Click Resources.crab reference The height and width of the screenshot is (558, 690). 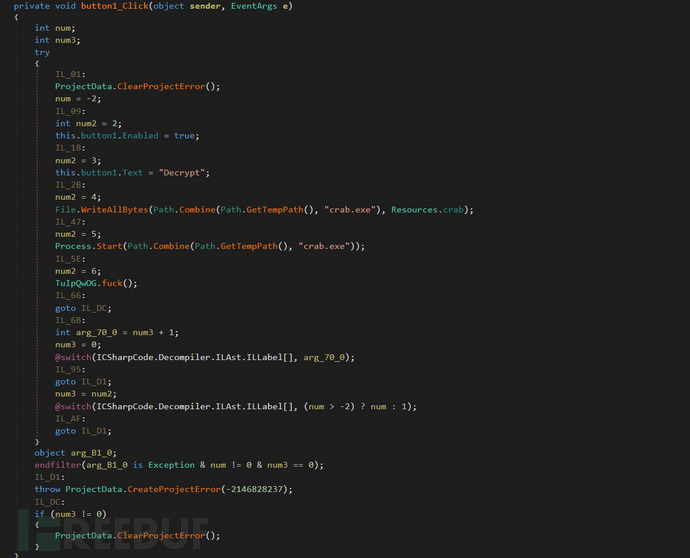pos(428,210)
